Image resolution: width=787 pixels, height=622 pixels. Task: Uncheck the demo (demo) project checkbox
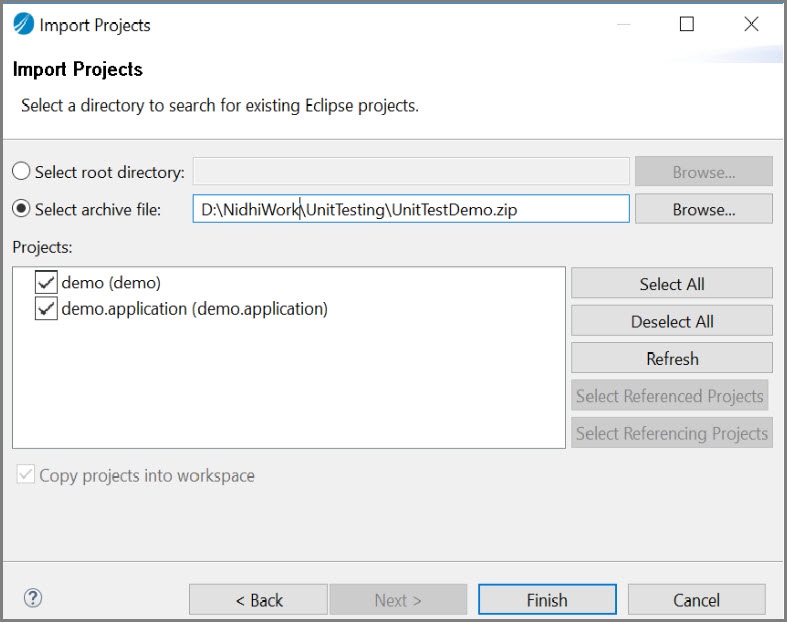tap(46, 282)
